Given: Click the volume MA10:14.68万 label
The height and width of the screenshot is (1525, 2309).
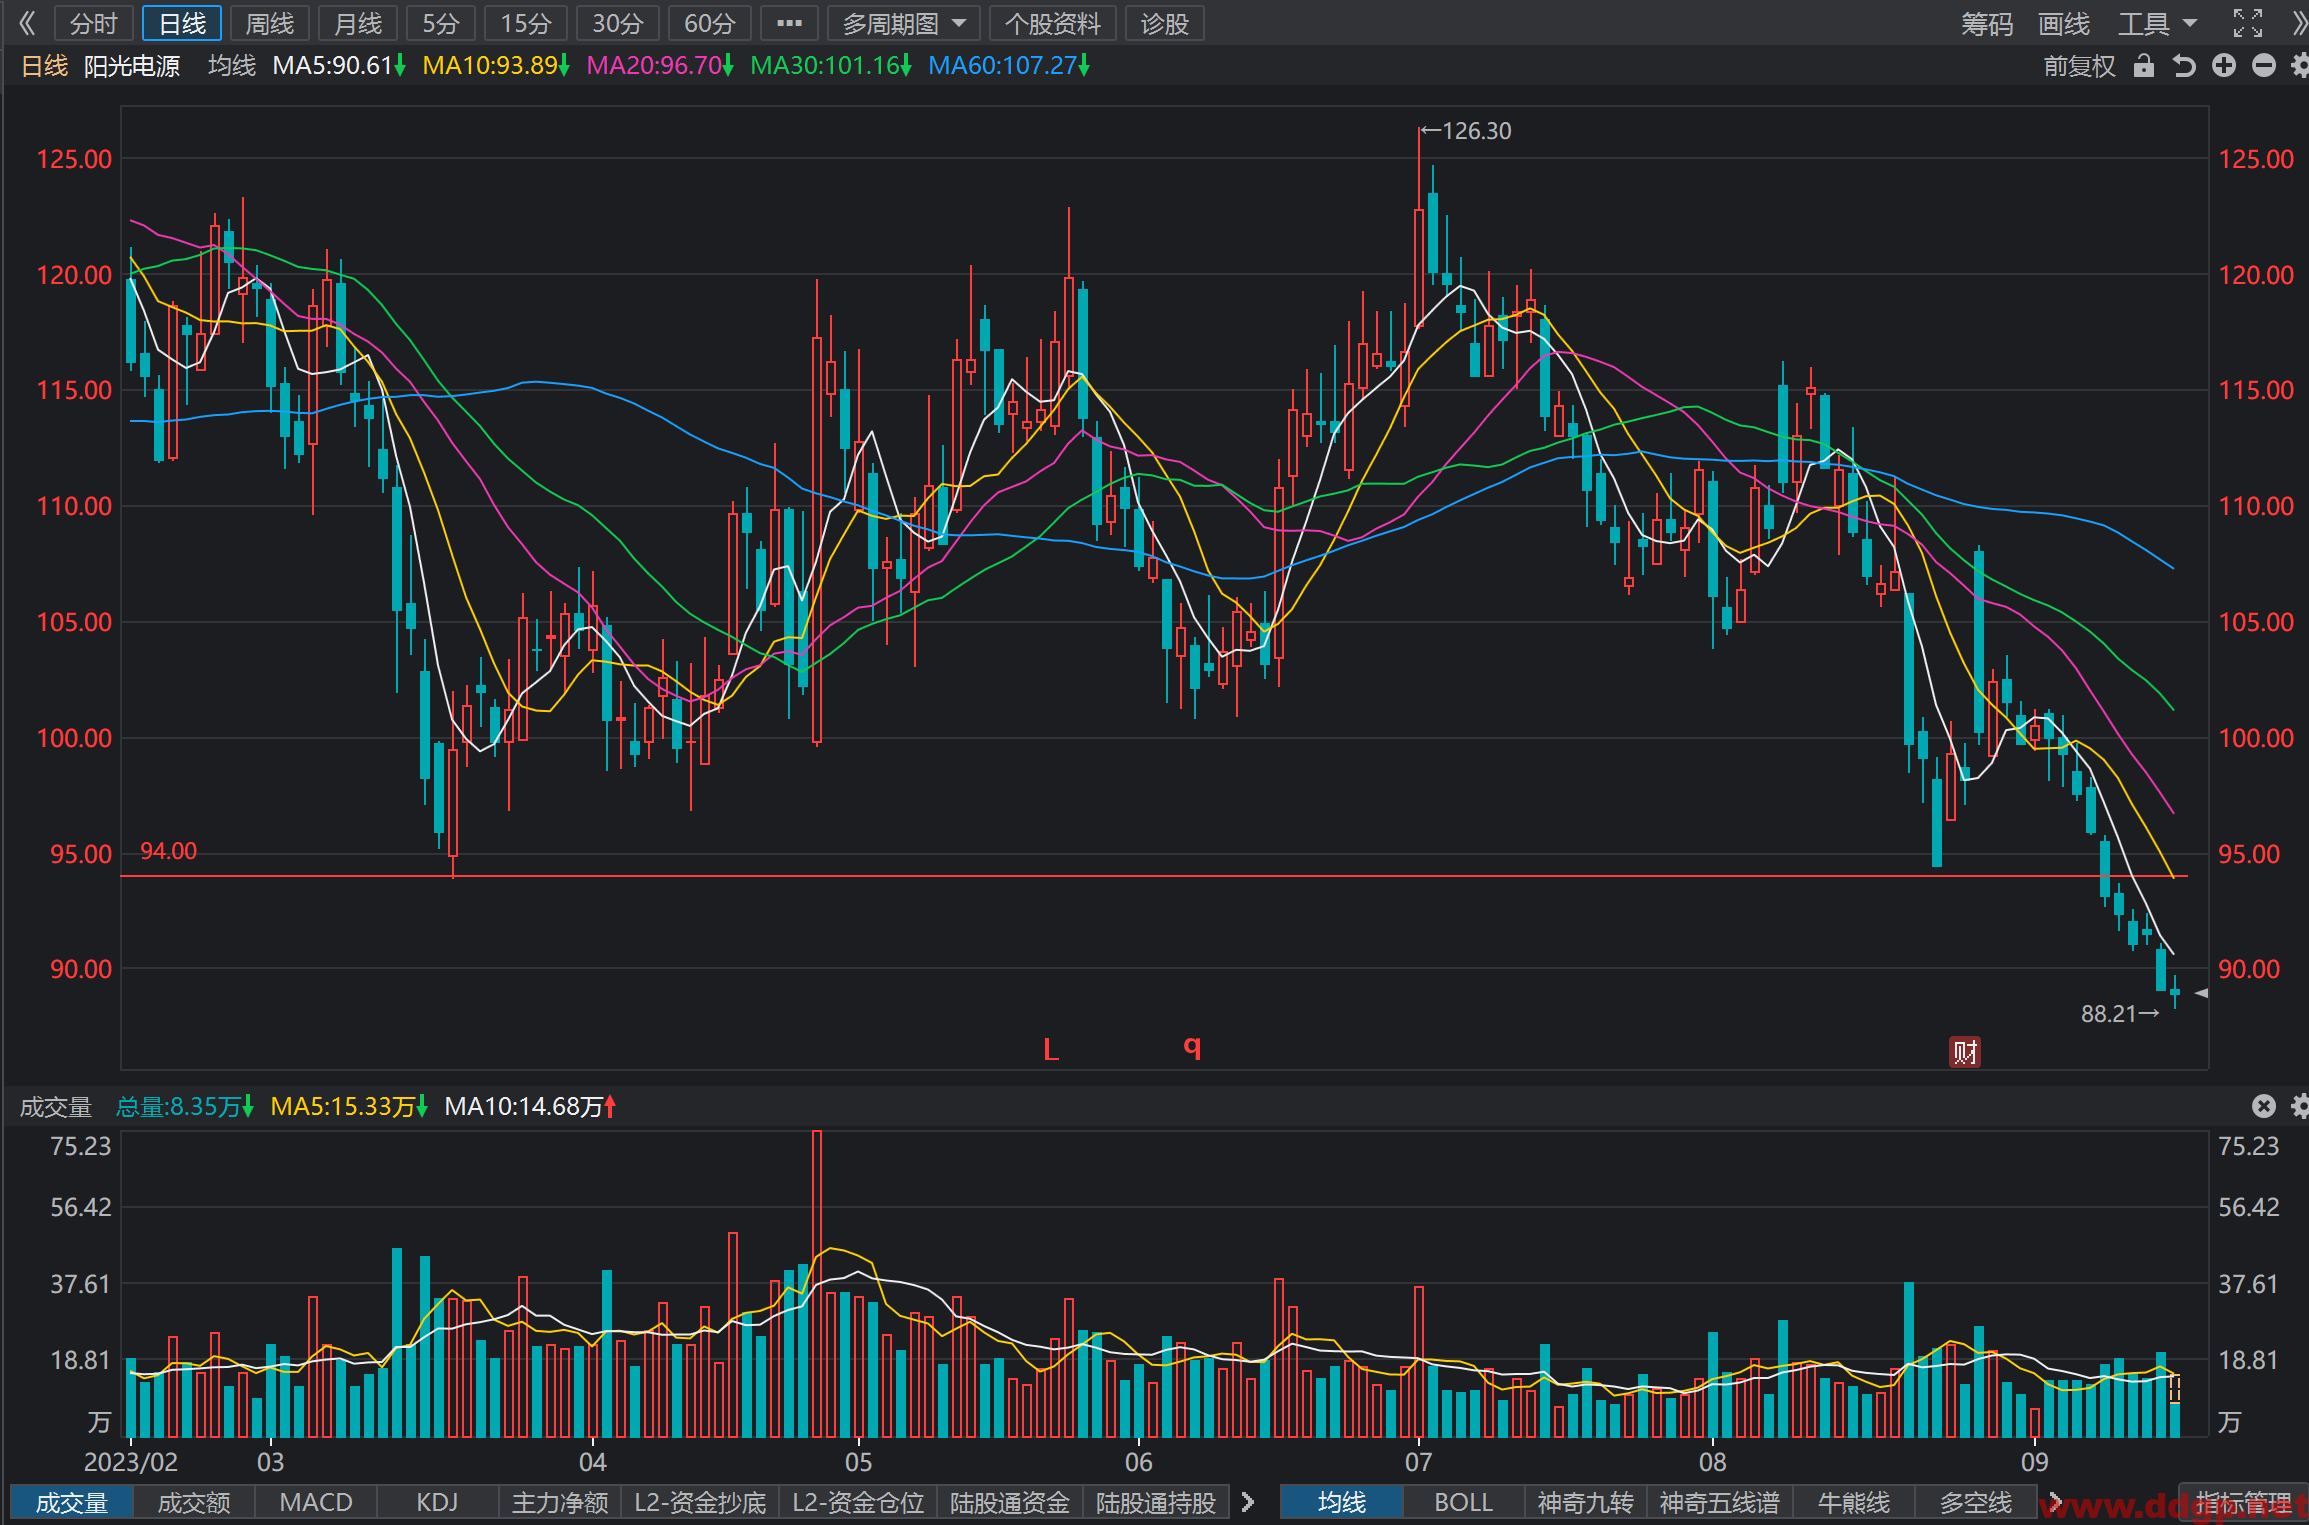Looking at the screenshot, I should tap(530, 1107).
